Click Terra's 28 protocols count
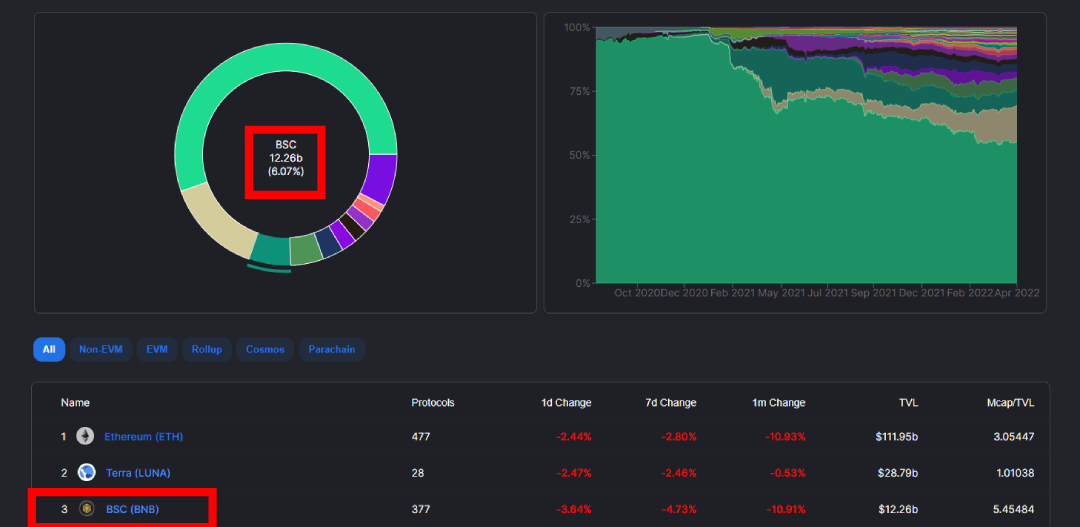The image size is (1080, 527). 417,473
